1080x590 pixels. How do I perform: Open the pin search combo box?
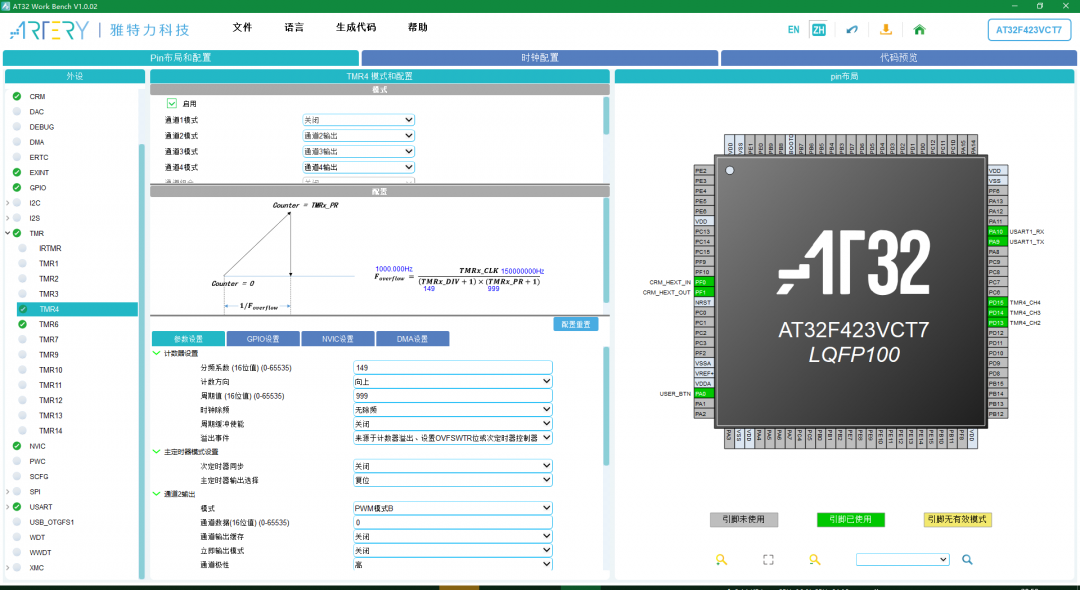pyautogui.click(x=902, y=560)
